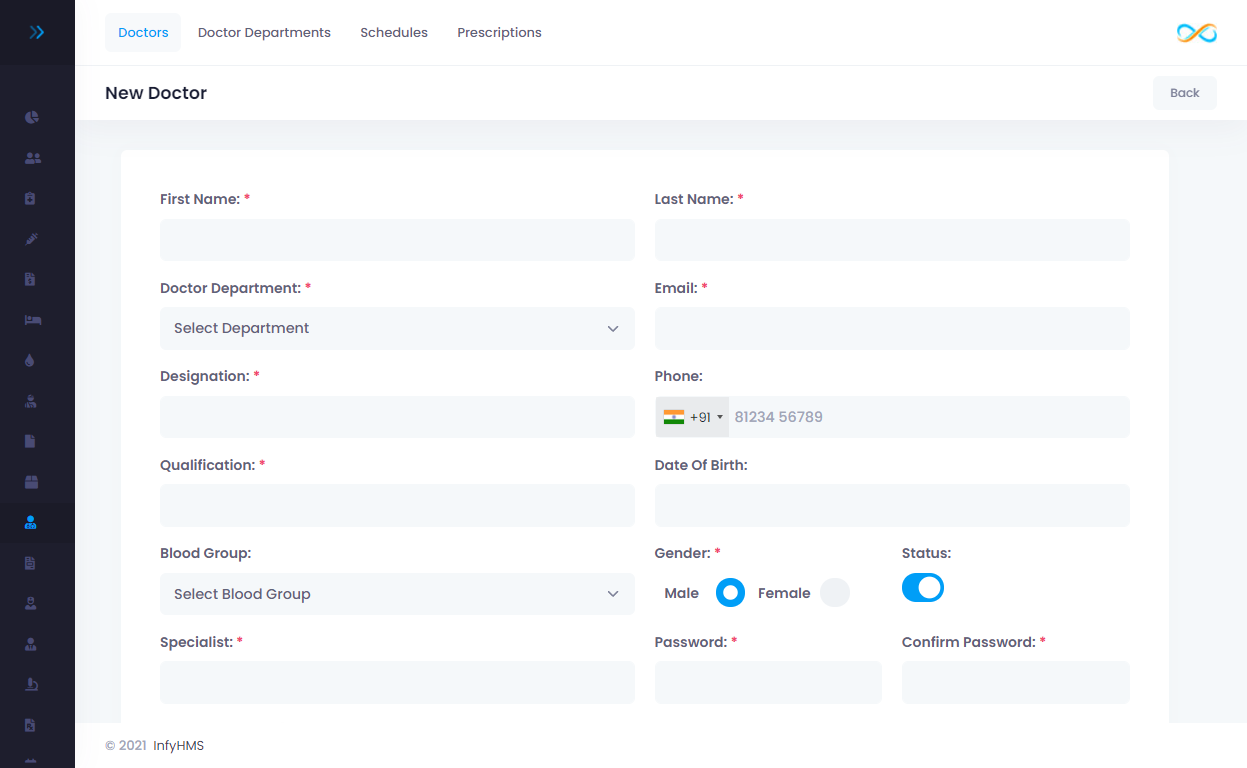1247x768 pixels.
Task: Click the syringe icon in the sidebar
Action: [x=31, y=239]
